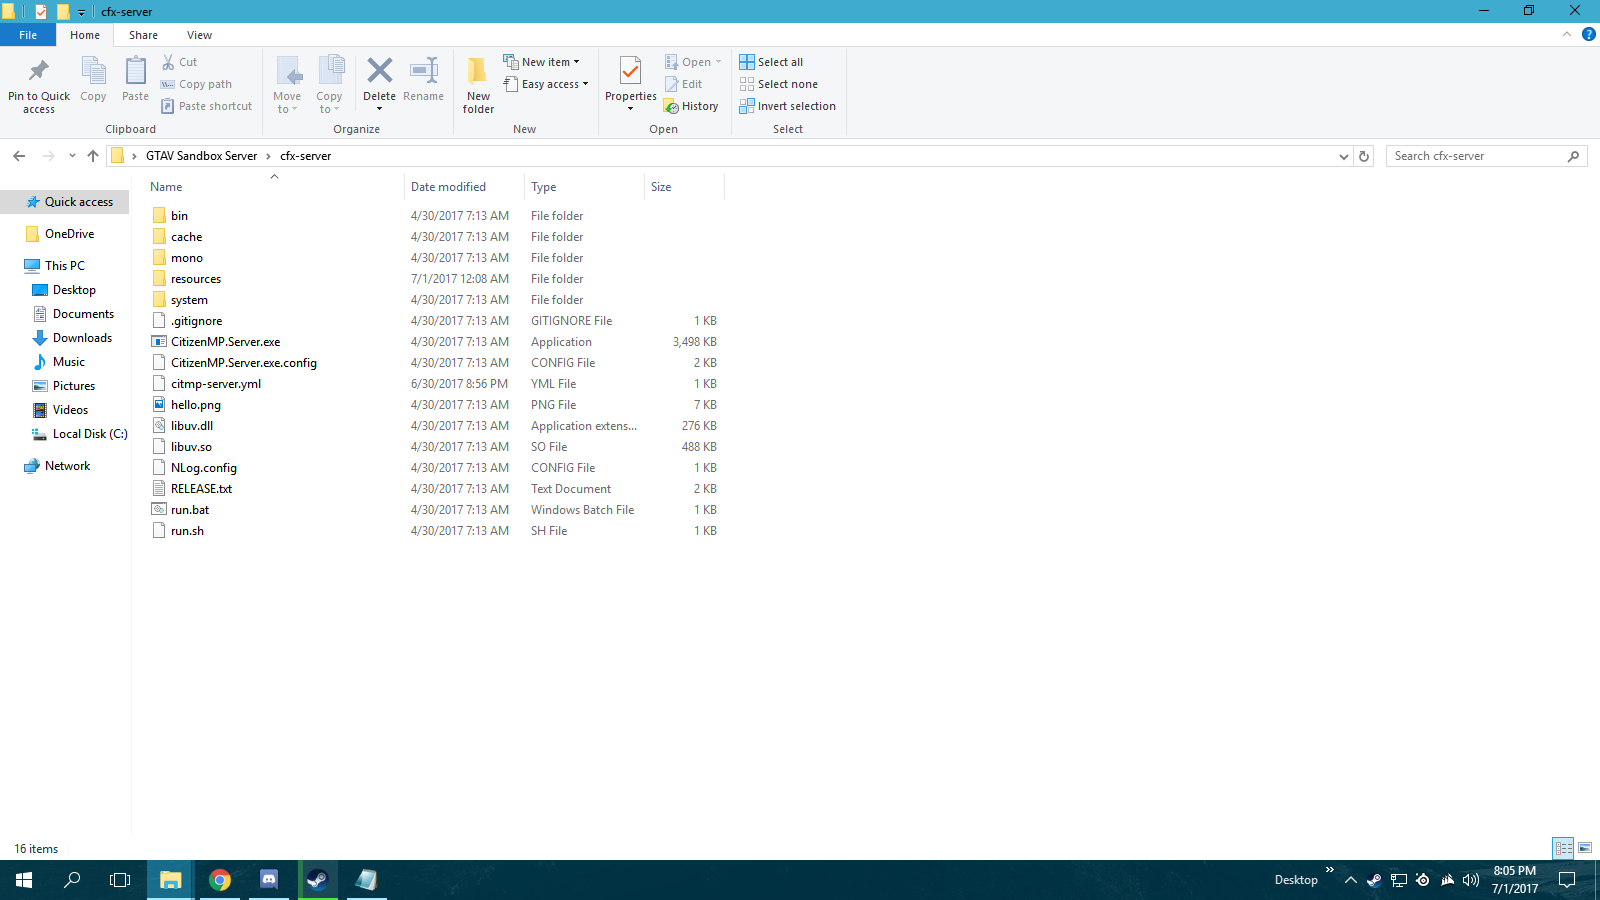1600x900 pixels.
Task: Click Invert selection
Action: 788,106
